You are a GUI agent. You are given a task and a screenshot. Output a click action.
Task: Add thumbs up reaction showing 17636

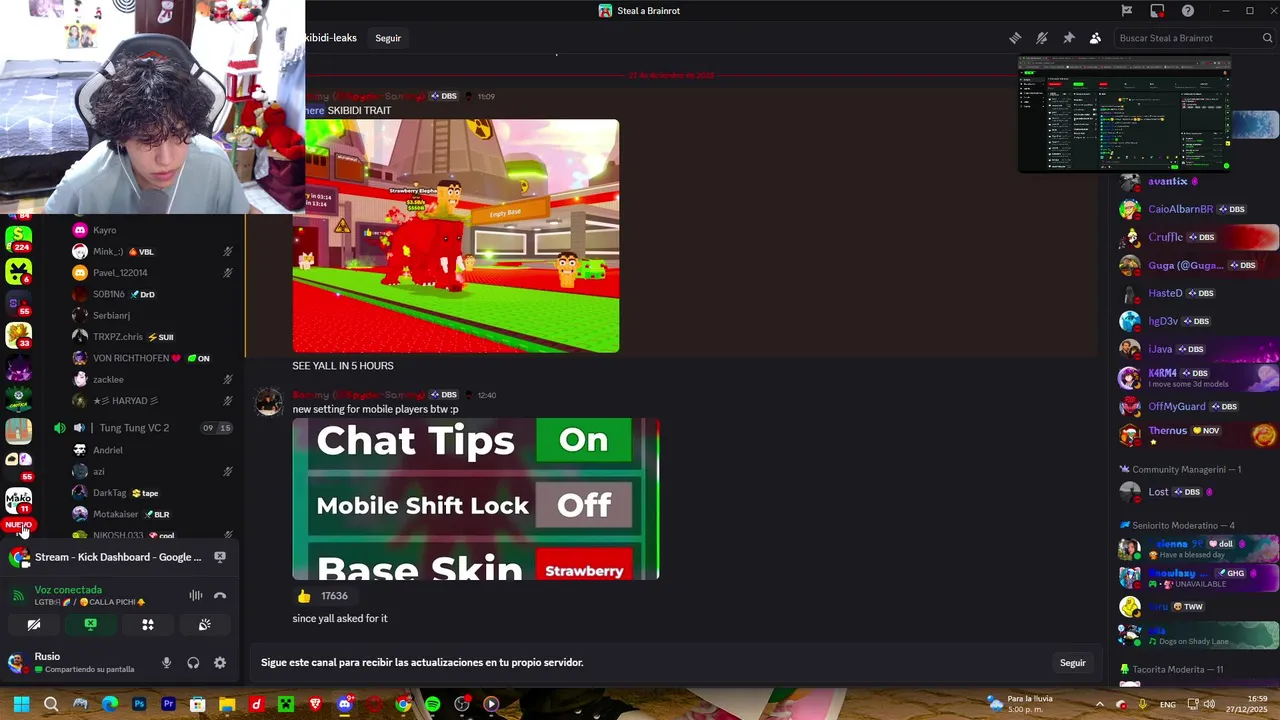pos(322,596)
